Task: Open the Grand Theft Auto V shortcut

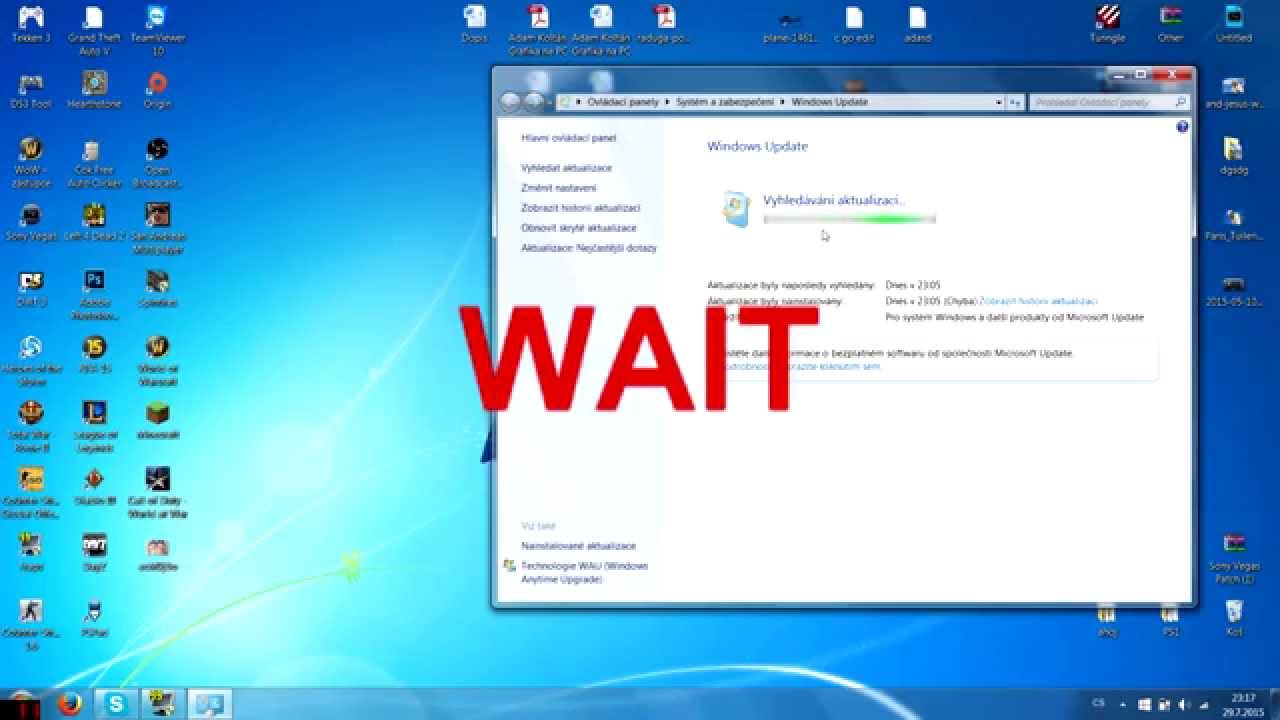Action: click(94, 28)
